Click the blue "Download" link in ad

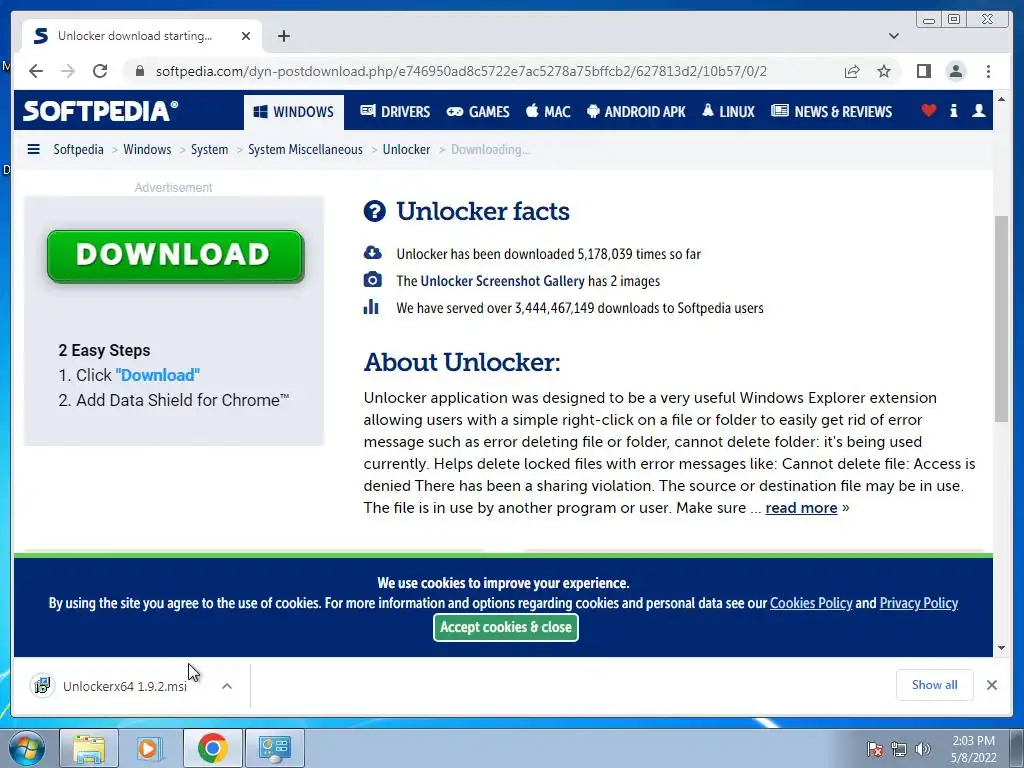[157, 376]
